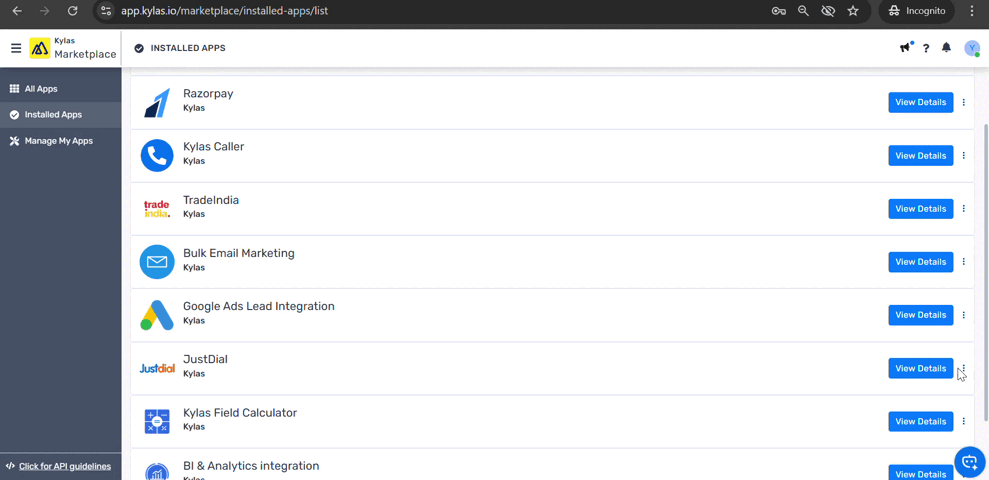The width and height of the screenshot is (989, 480).
Task: Click the Razorpay app name
Action: [x=208, y=93]
